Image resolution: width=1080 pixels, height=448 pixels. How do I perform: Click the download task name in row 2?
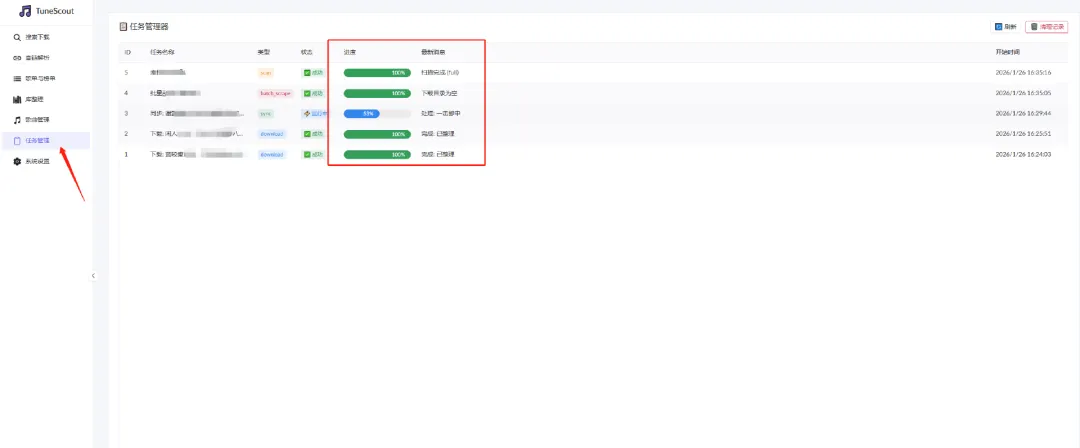196,134
